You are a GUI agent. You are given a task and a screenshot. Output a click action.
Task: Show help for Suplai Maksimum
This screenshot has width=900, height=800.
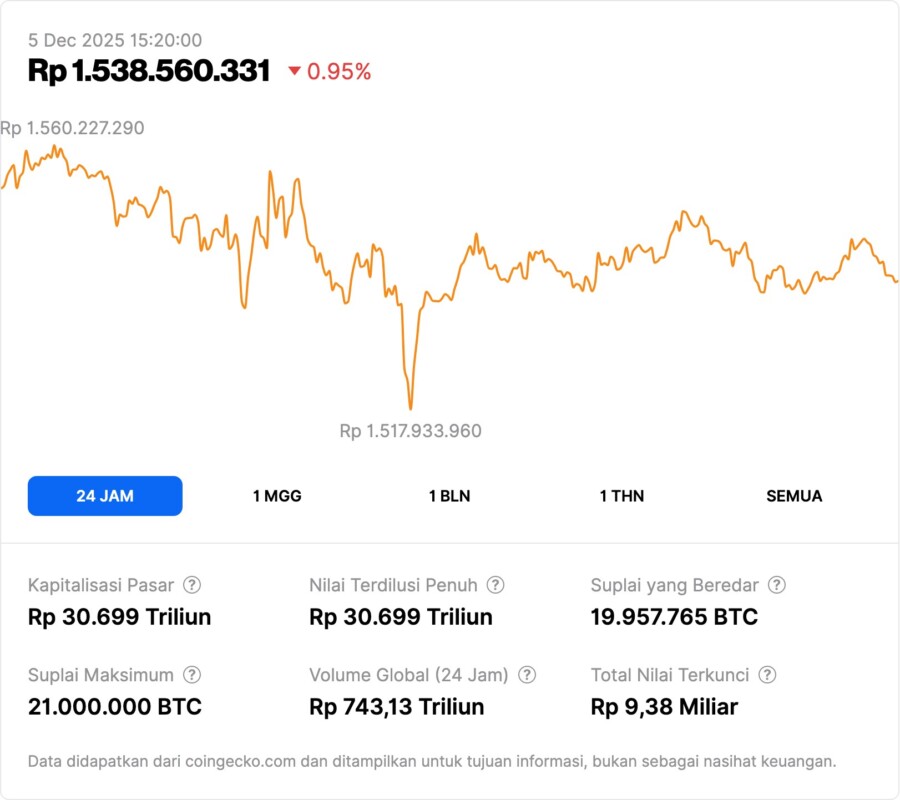click(192, 675)
